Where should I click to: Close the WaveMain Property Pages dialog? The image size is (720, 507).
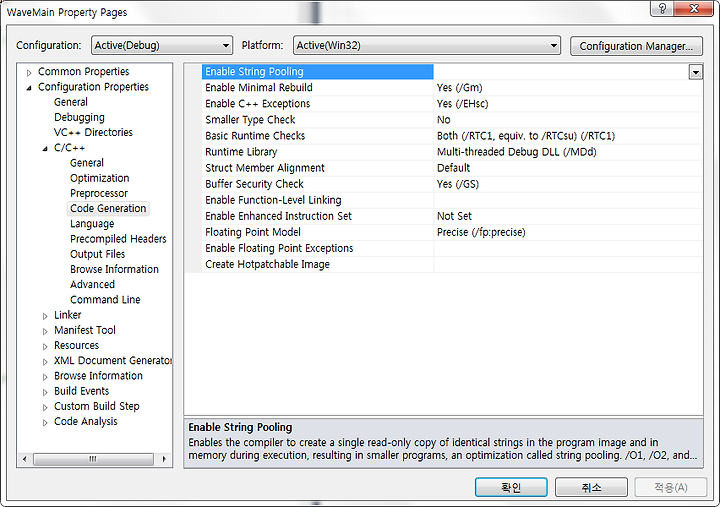pos(695,8)
